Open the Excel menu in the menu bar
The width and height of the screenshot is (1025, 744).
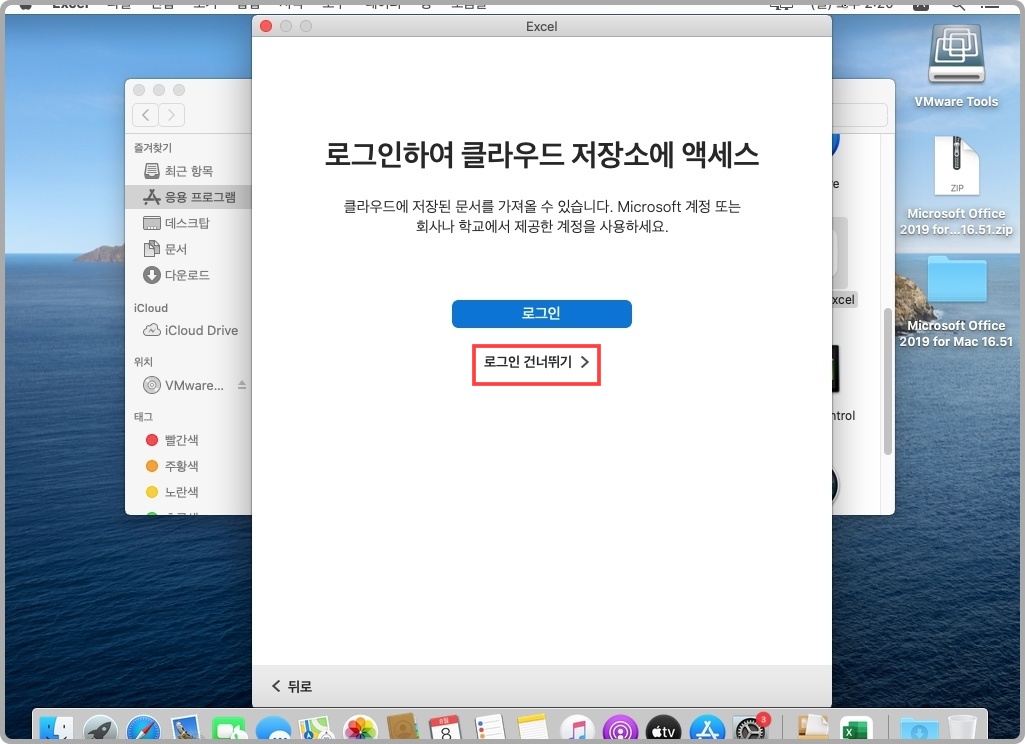click(70, 5)
